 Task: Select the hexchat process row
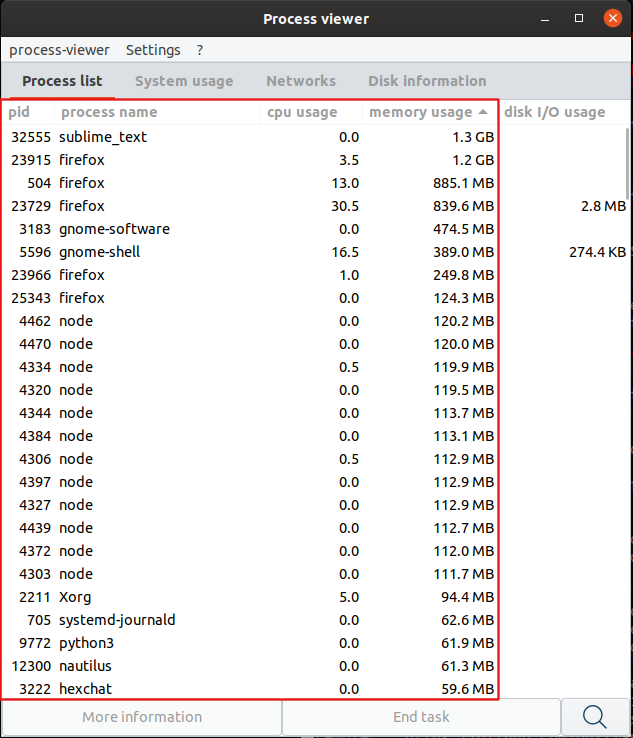(x=316, y=689)
